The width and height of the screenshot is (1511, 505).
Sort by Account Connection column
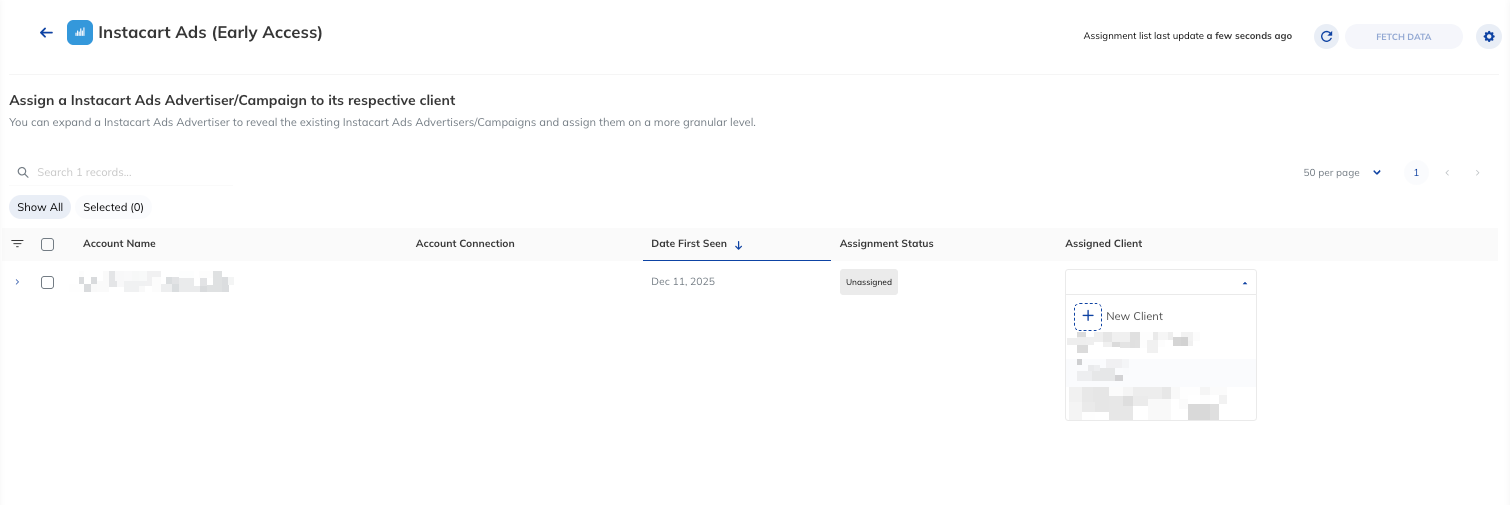(465, 244)
